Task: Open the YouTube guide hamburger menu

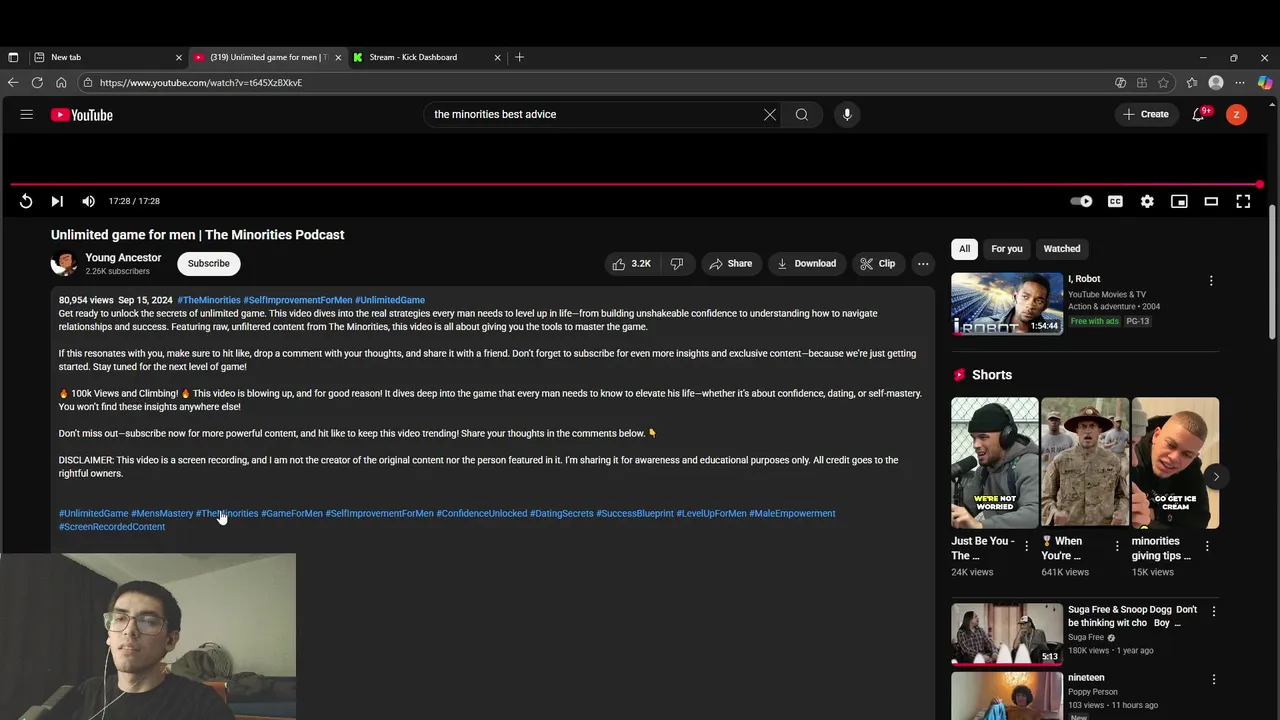Action: click(x=27, y=115)
